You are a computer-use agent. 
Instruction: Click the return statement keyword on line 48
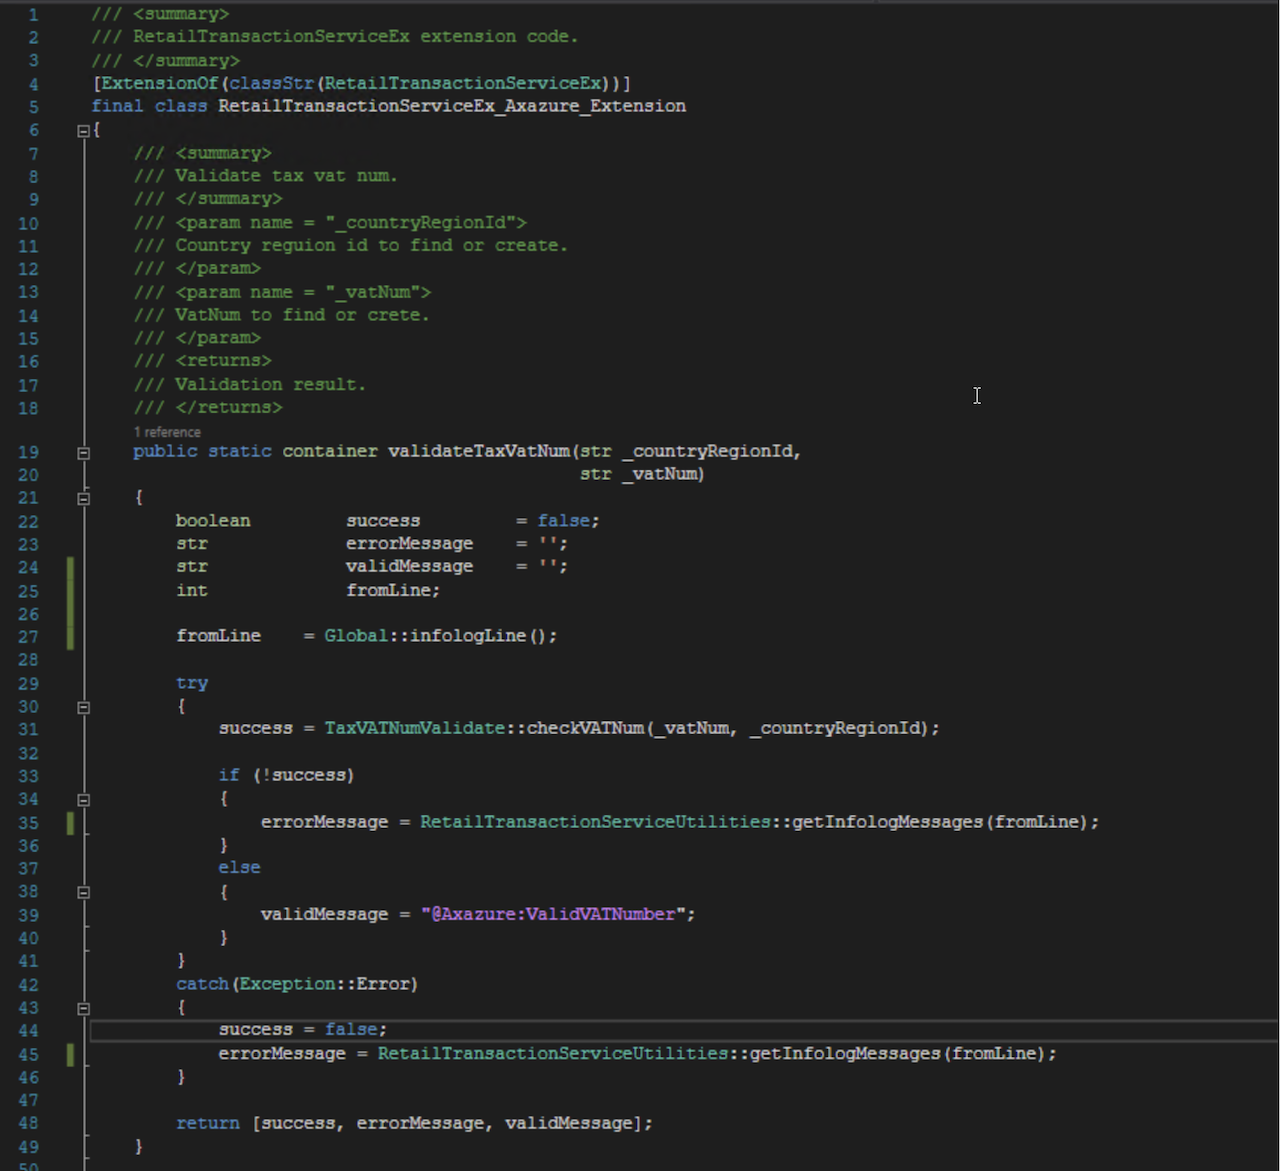208,1123
